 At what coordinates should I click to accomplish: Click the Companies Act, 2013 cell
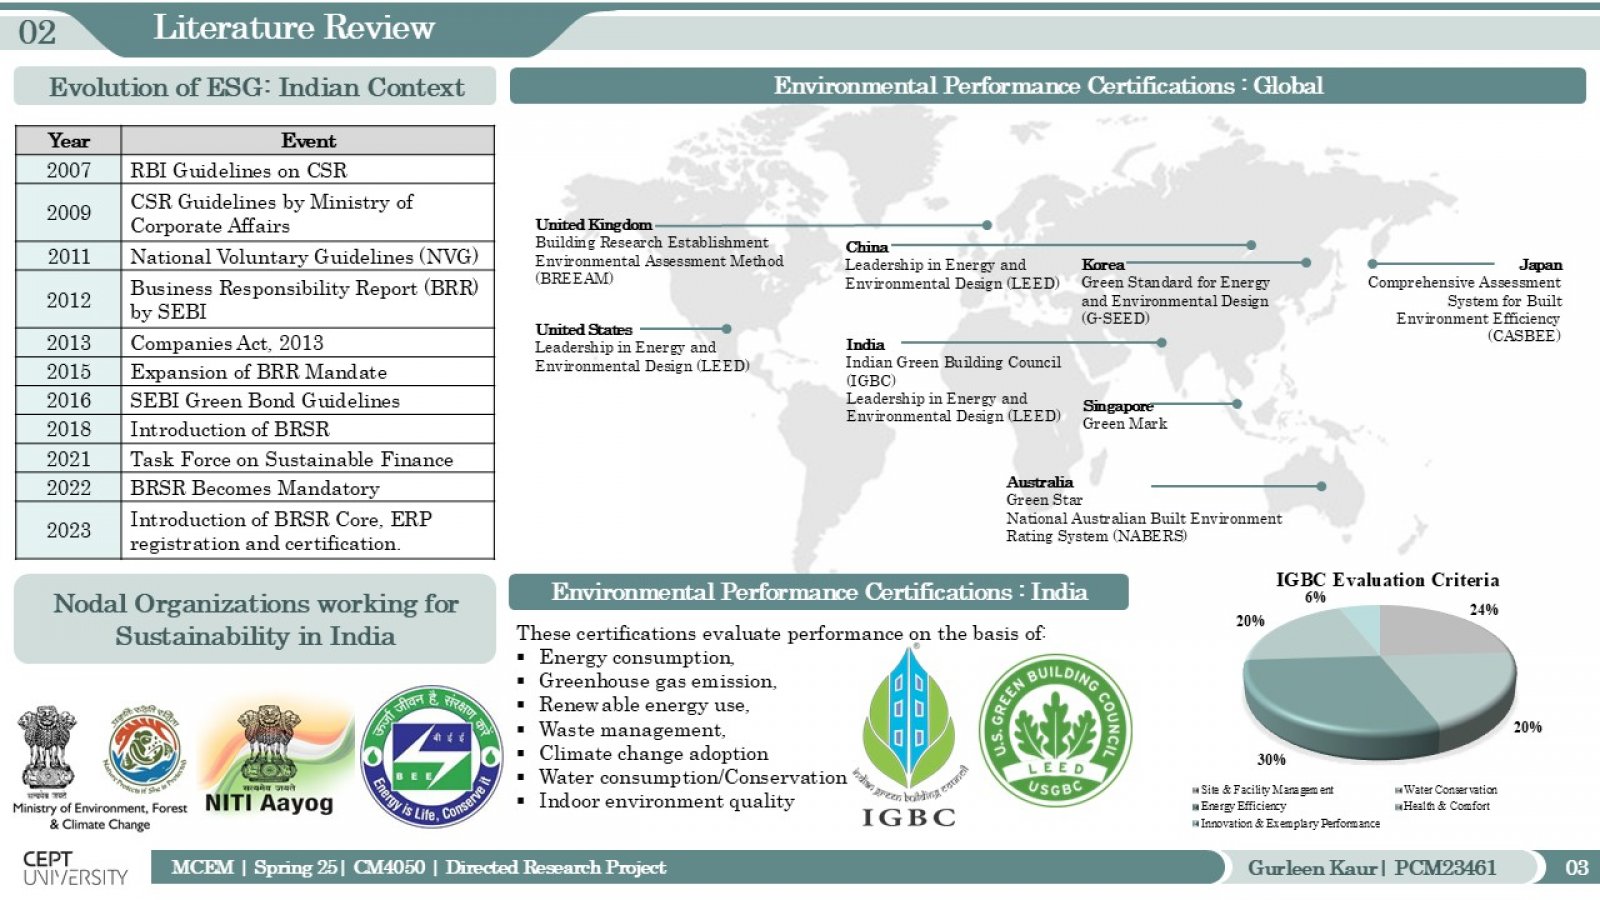tap(308, 343)
